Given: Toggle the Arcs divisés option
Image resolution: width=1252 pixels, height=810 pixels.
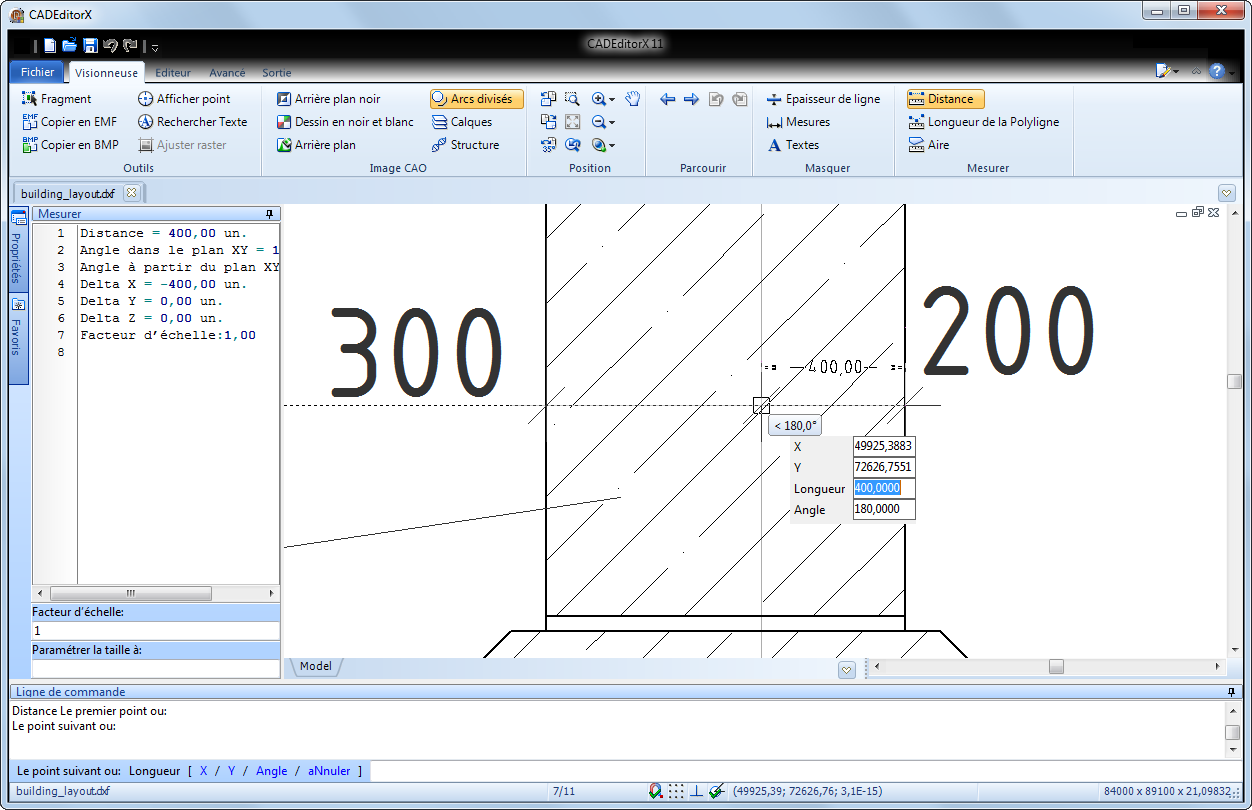Looking at the screenshot, I should point(476,99).
